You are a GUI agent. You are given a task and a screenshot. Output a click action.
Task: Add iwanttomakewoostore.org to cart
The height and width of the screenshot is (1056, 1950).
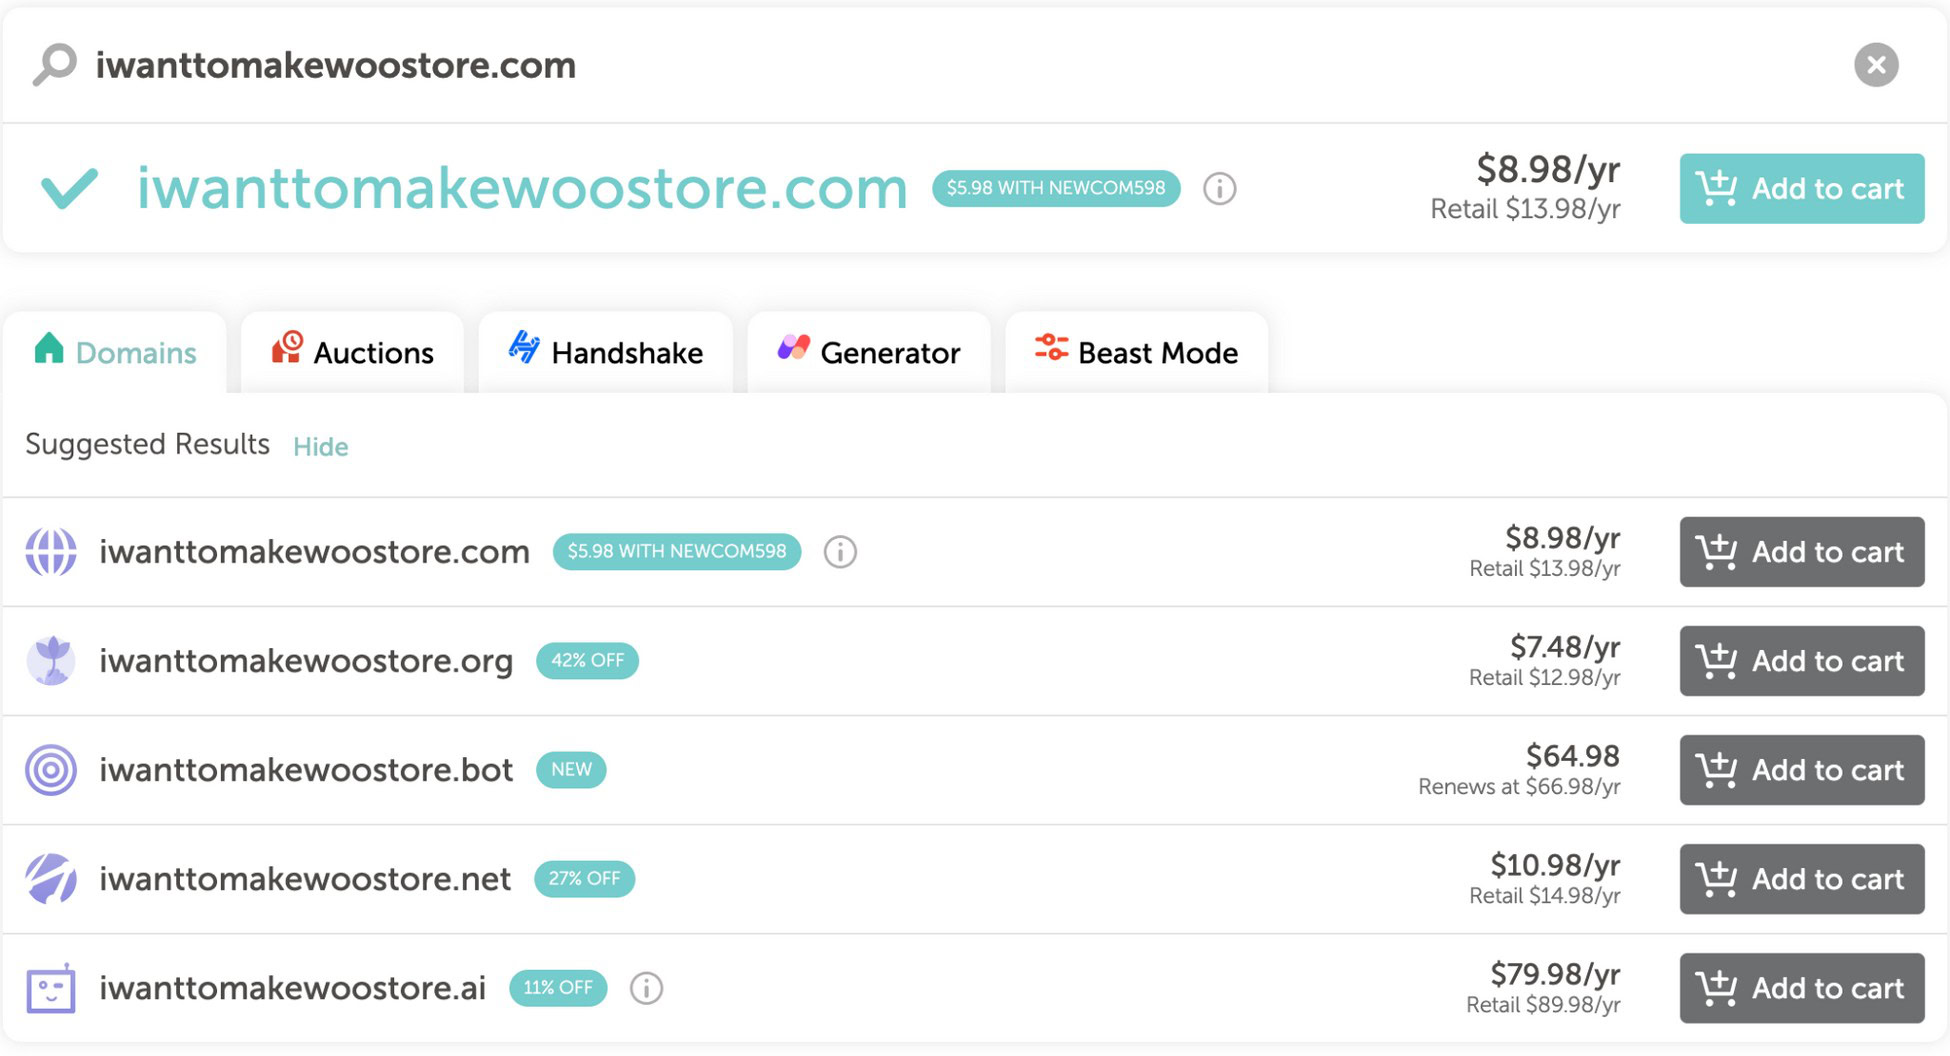click(1802, 661)
